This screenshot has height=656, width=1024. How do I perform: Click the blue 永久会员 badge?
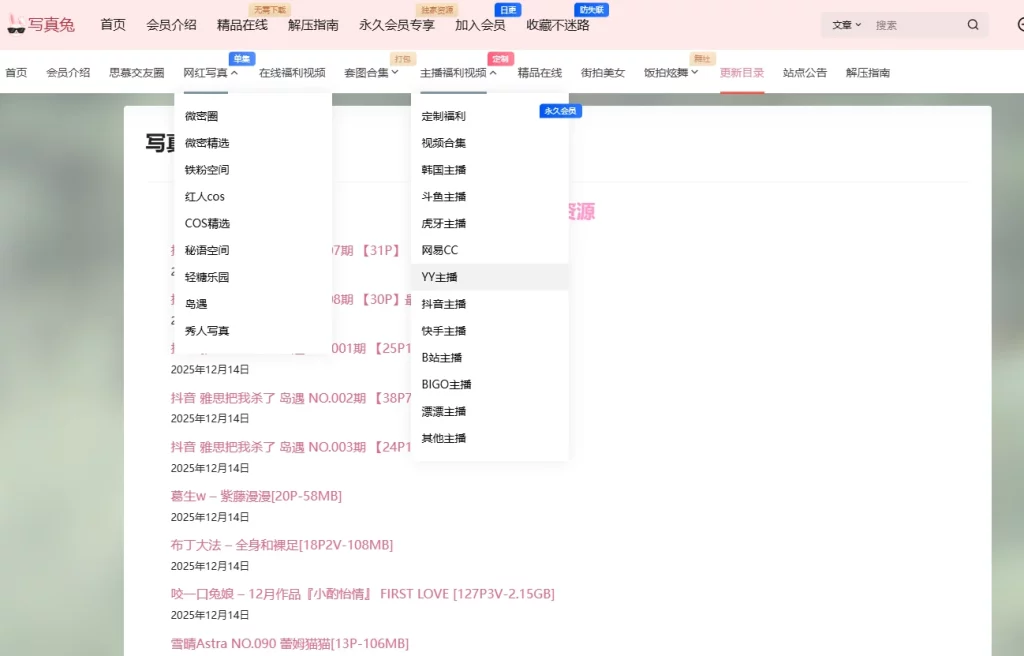coord(560,111)
